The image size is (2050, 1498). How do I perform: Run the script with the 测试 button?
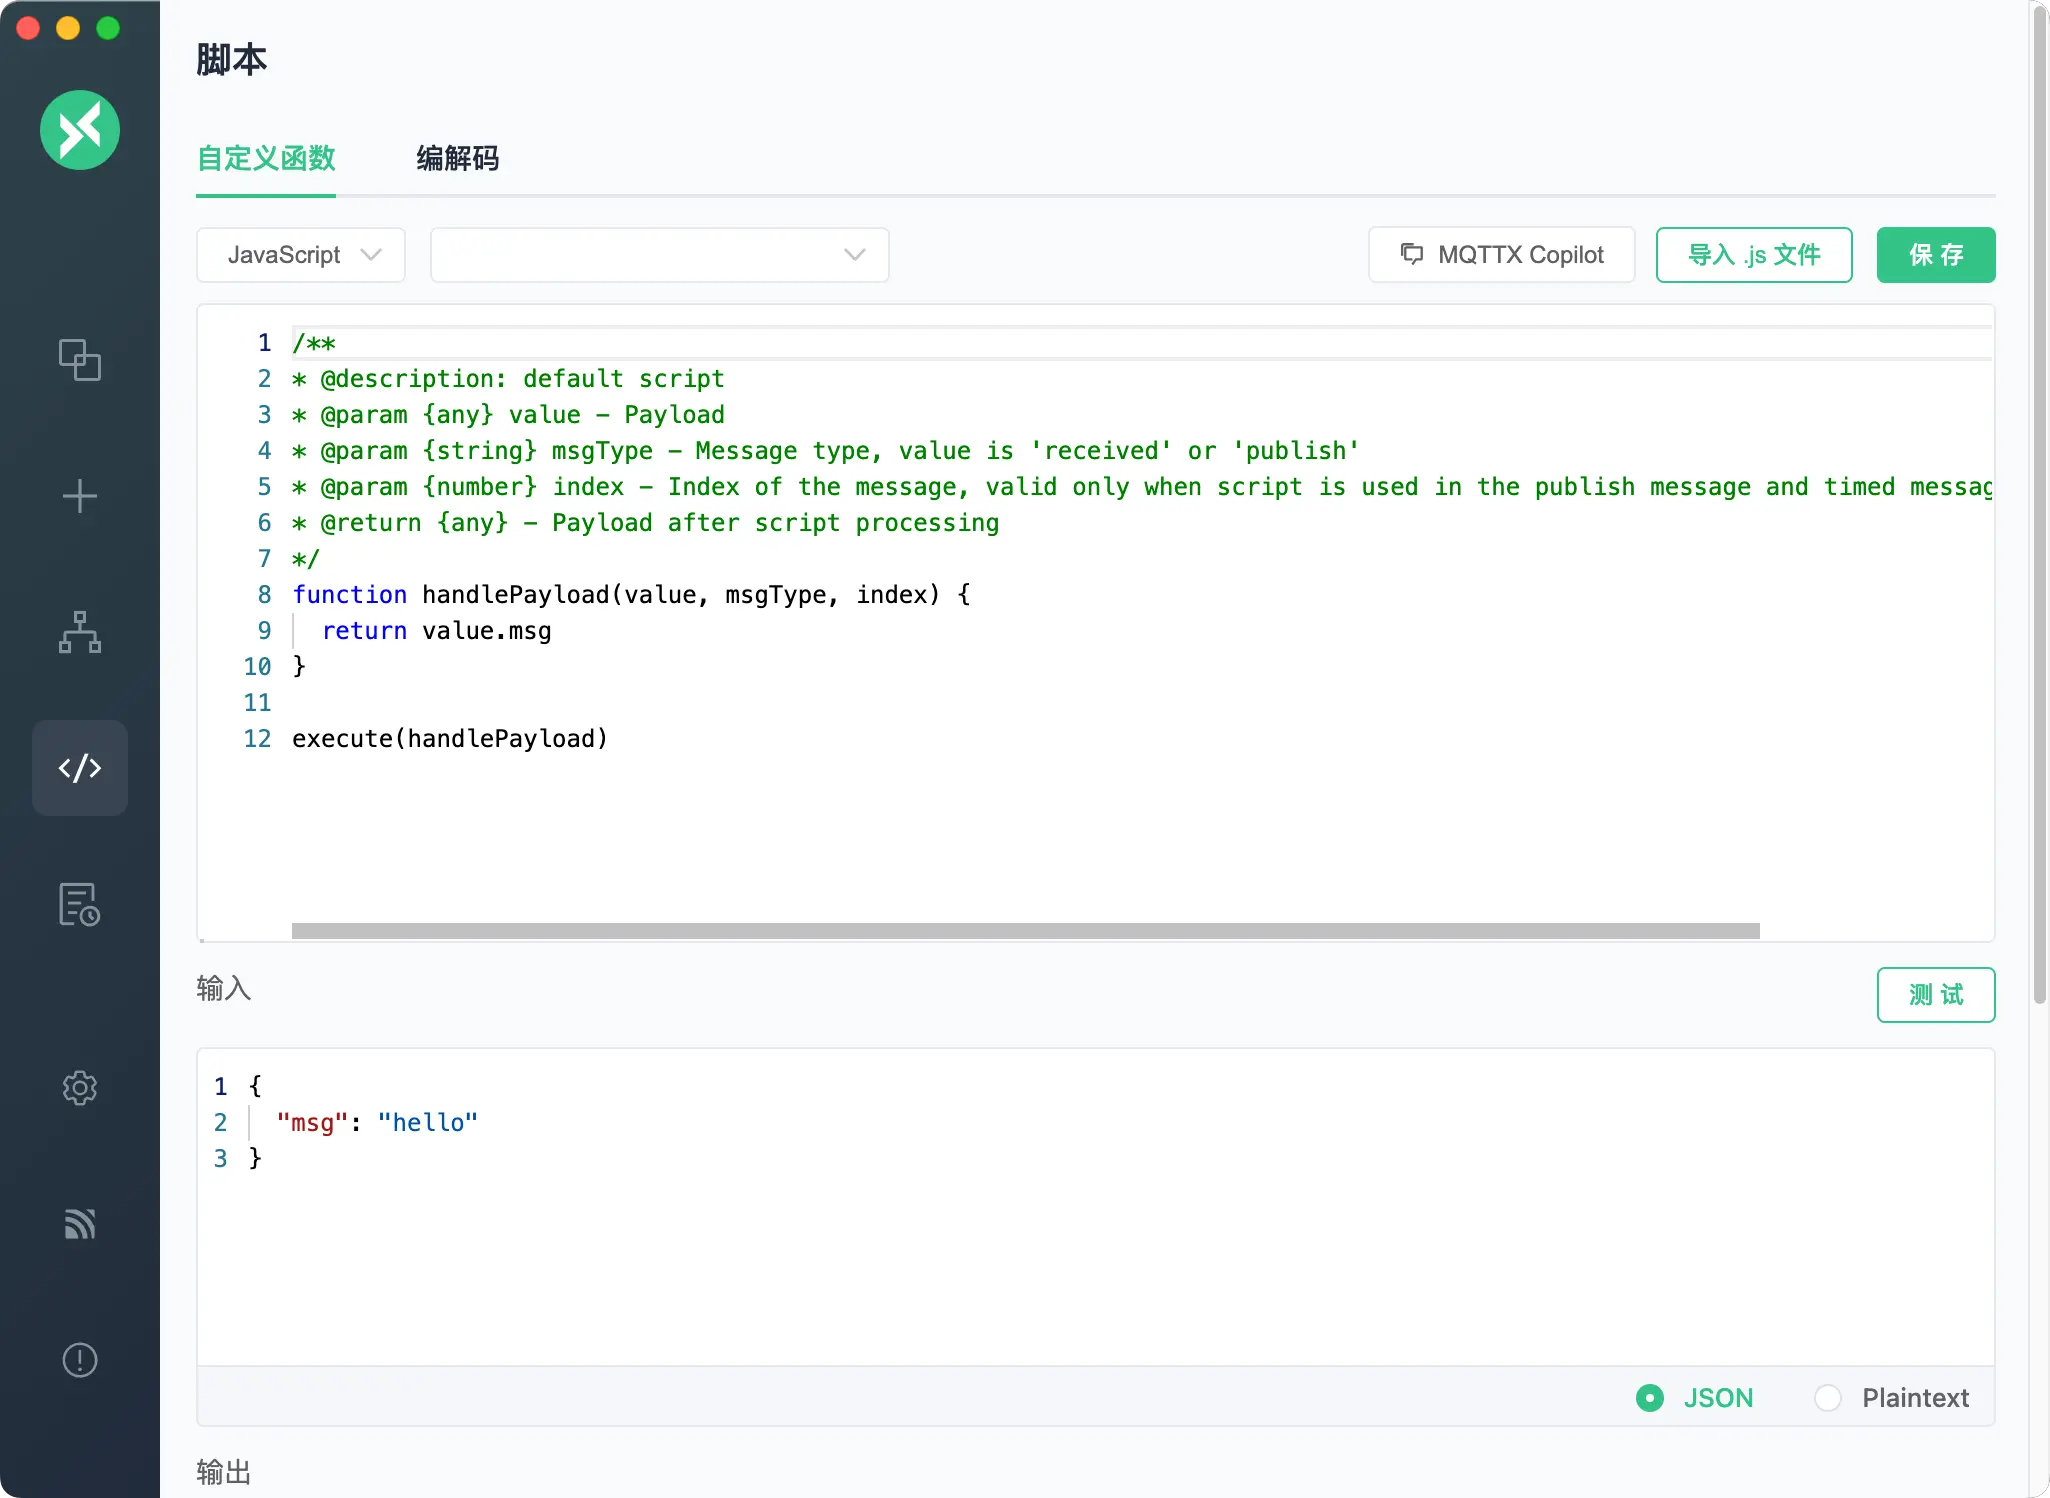1933,994
